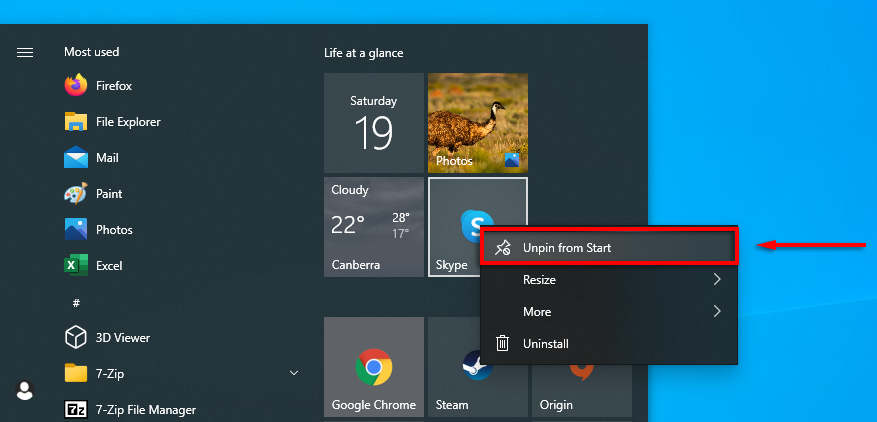
Task: Open Photos in the Most used list
Action: coord(98,229)
